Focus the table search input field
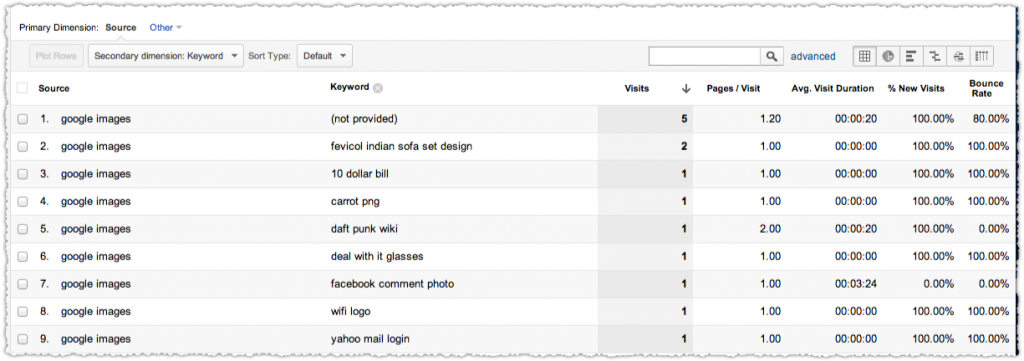The height and width of the screenshot is (361, 1024). 705,56
